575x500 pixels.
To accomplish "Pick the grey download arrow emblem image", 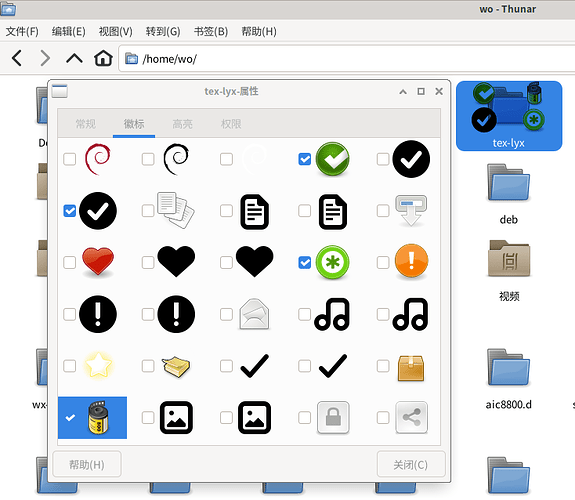I will 411,211.
